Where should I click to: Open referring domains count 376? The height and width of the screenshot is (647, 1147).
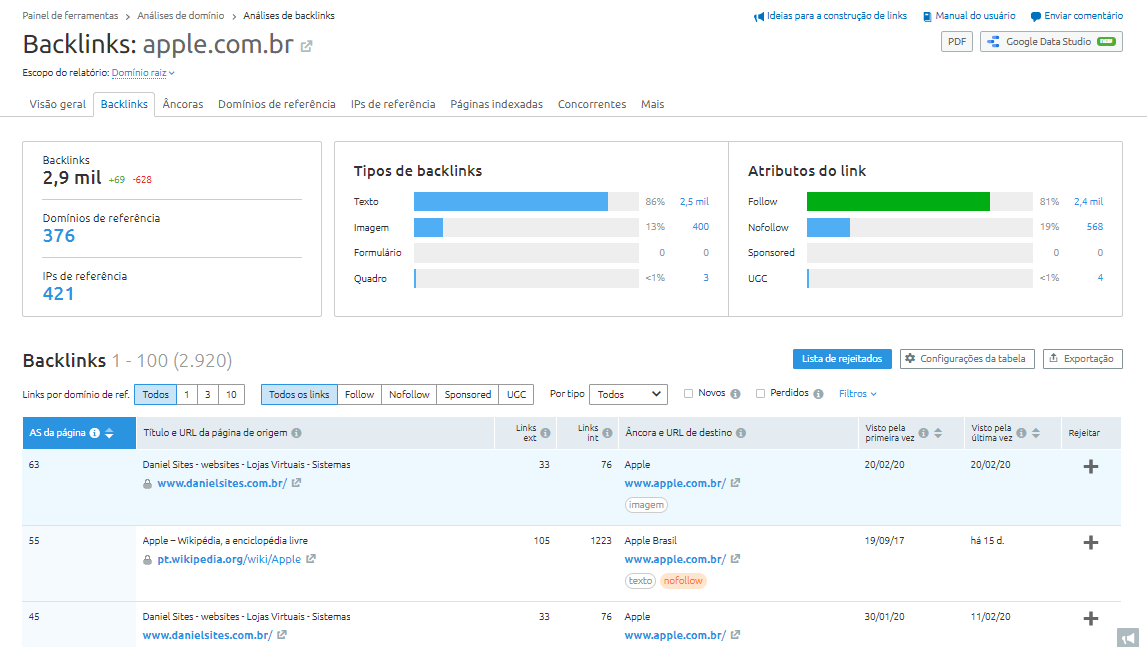tap(59, 236)
